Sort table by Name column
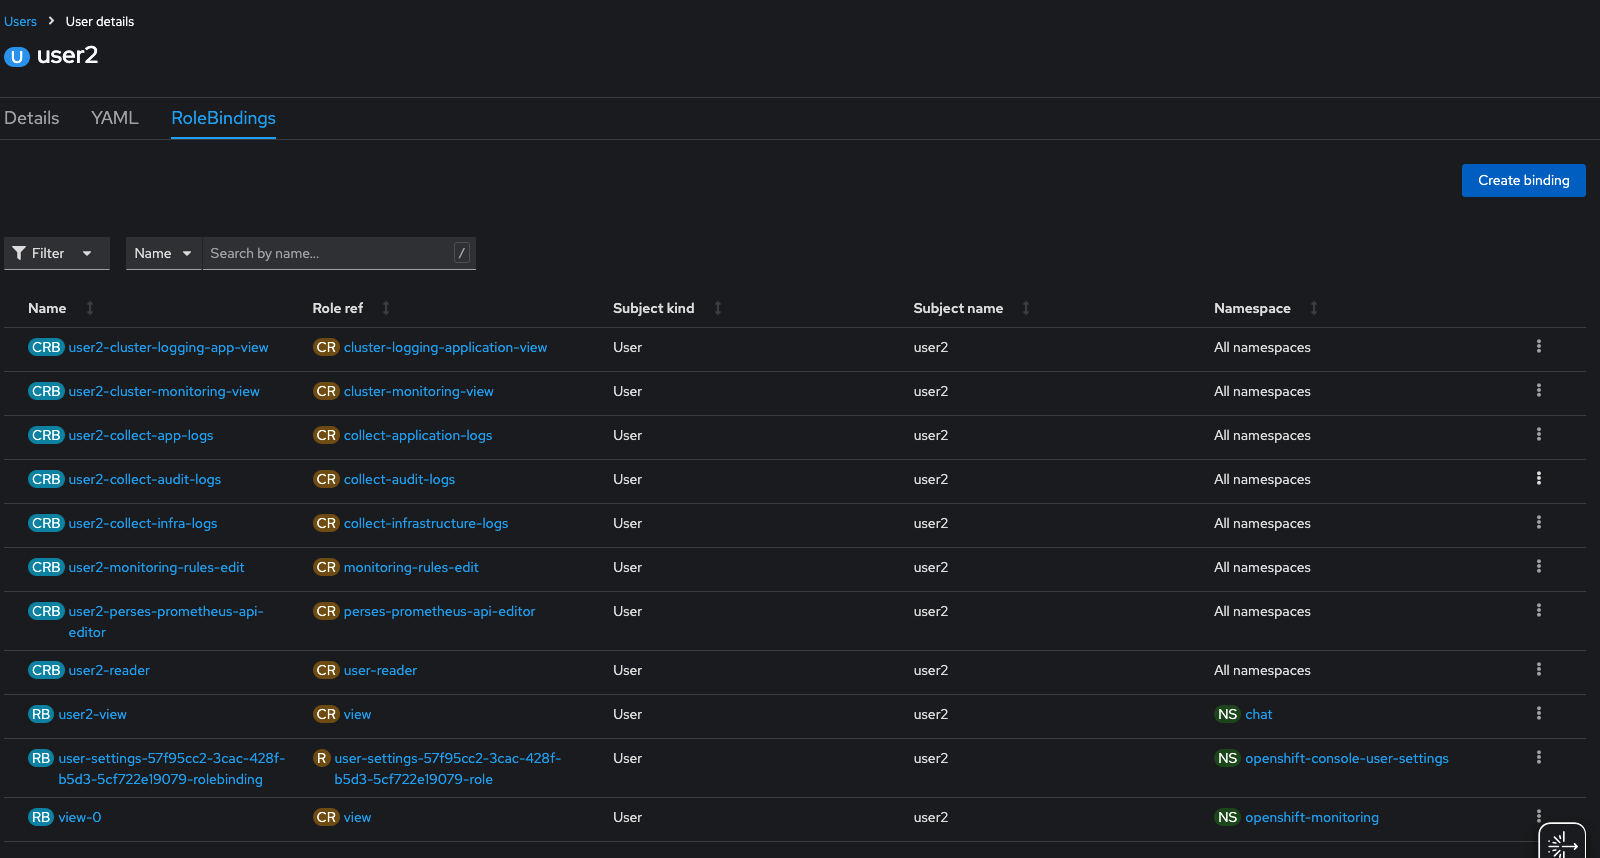Image resolution: width=1600 pixels, height=858 pixels. coord(47,308)
